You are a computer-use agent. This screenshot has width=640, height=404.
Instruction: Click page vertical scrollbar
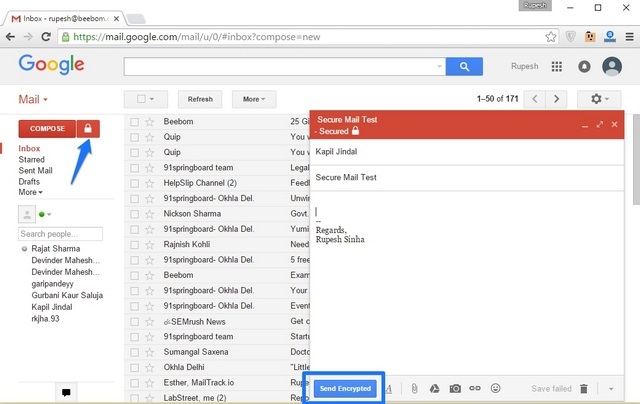click(636, 159)
